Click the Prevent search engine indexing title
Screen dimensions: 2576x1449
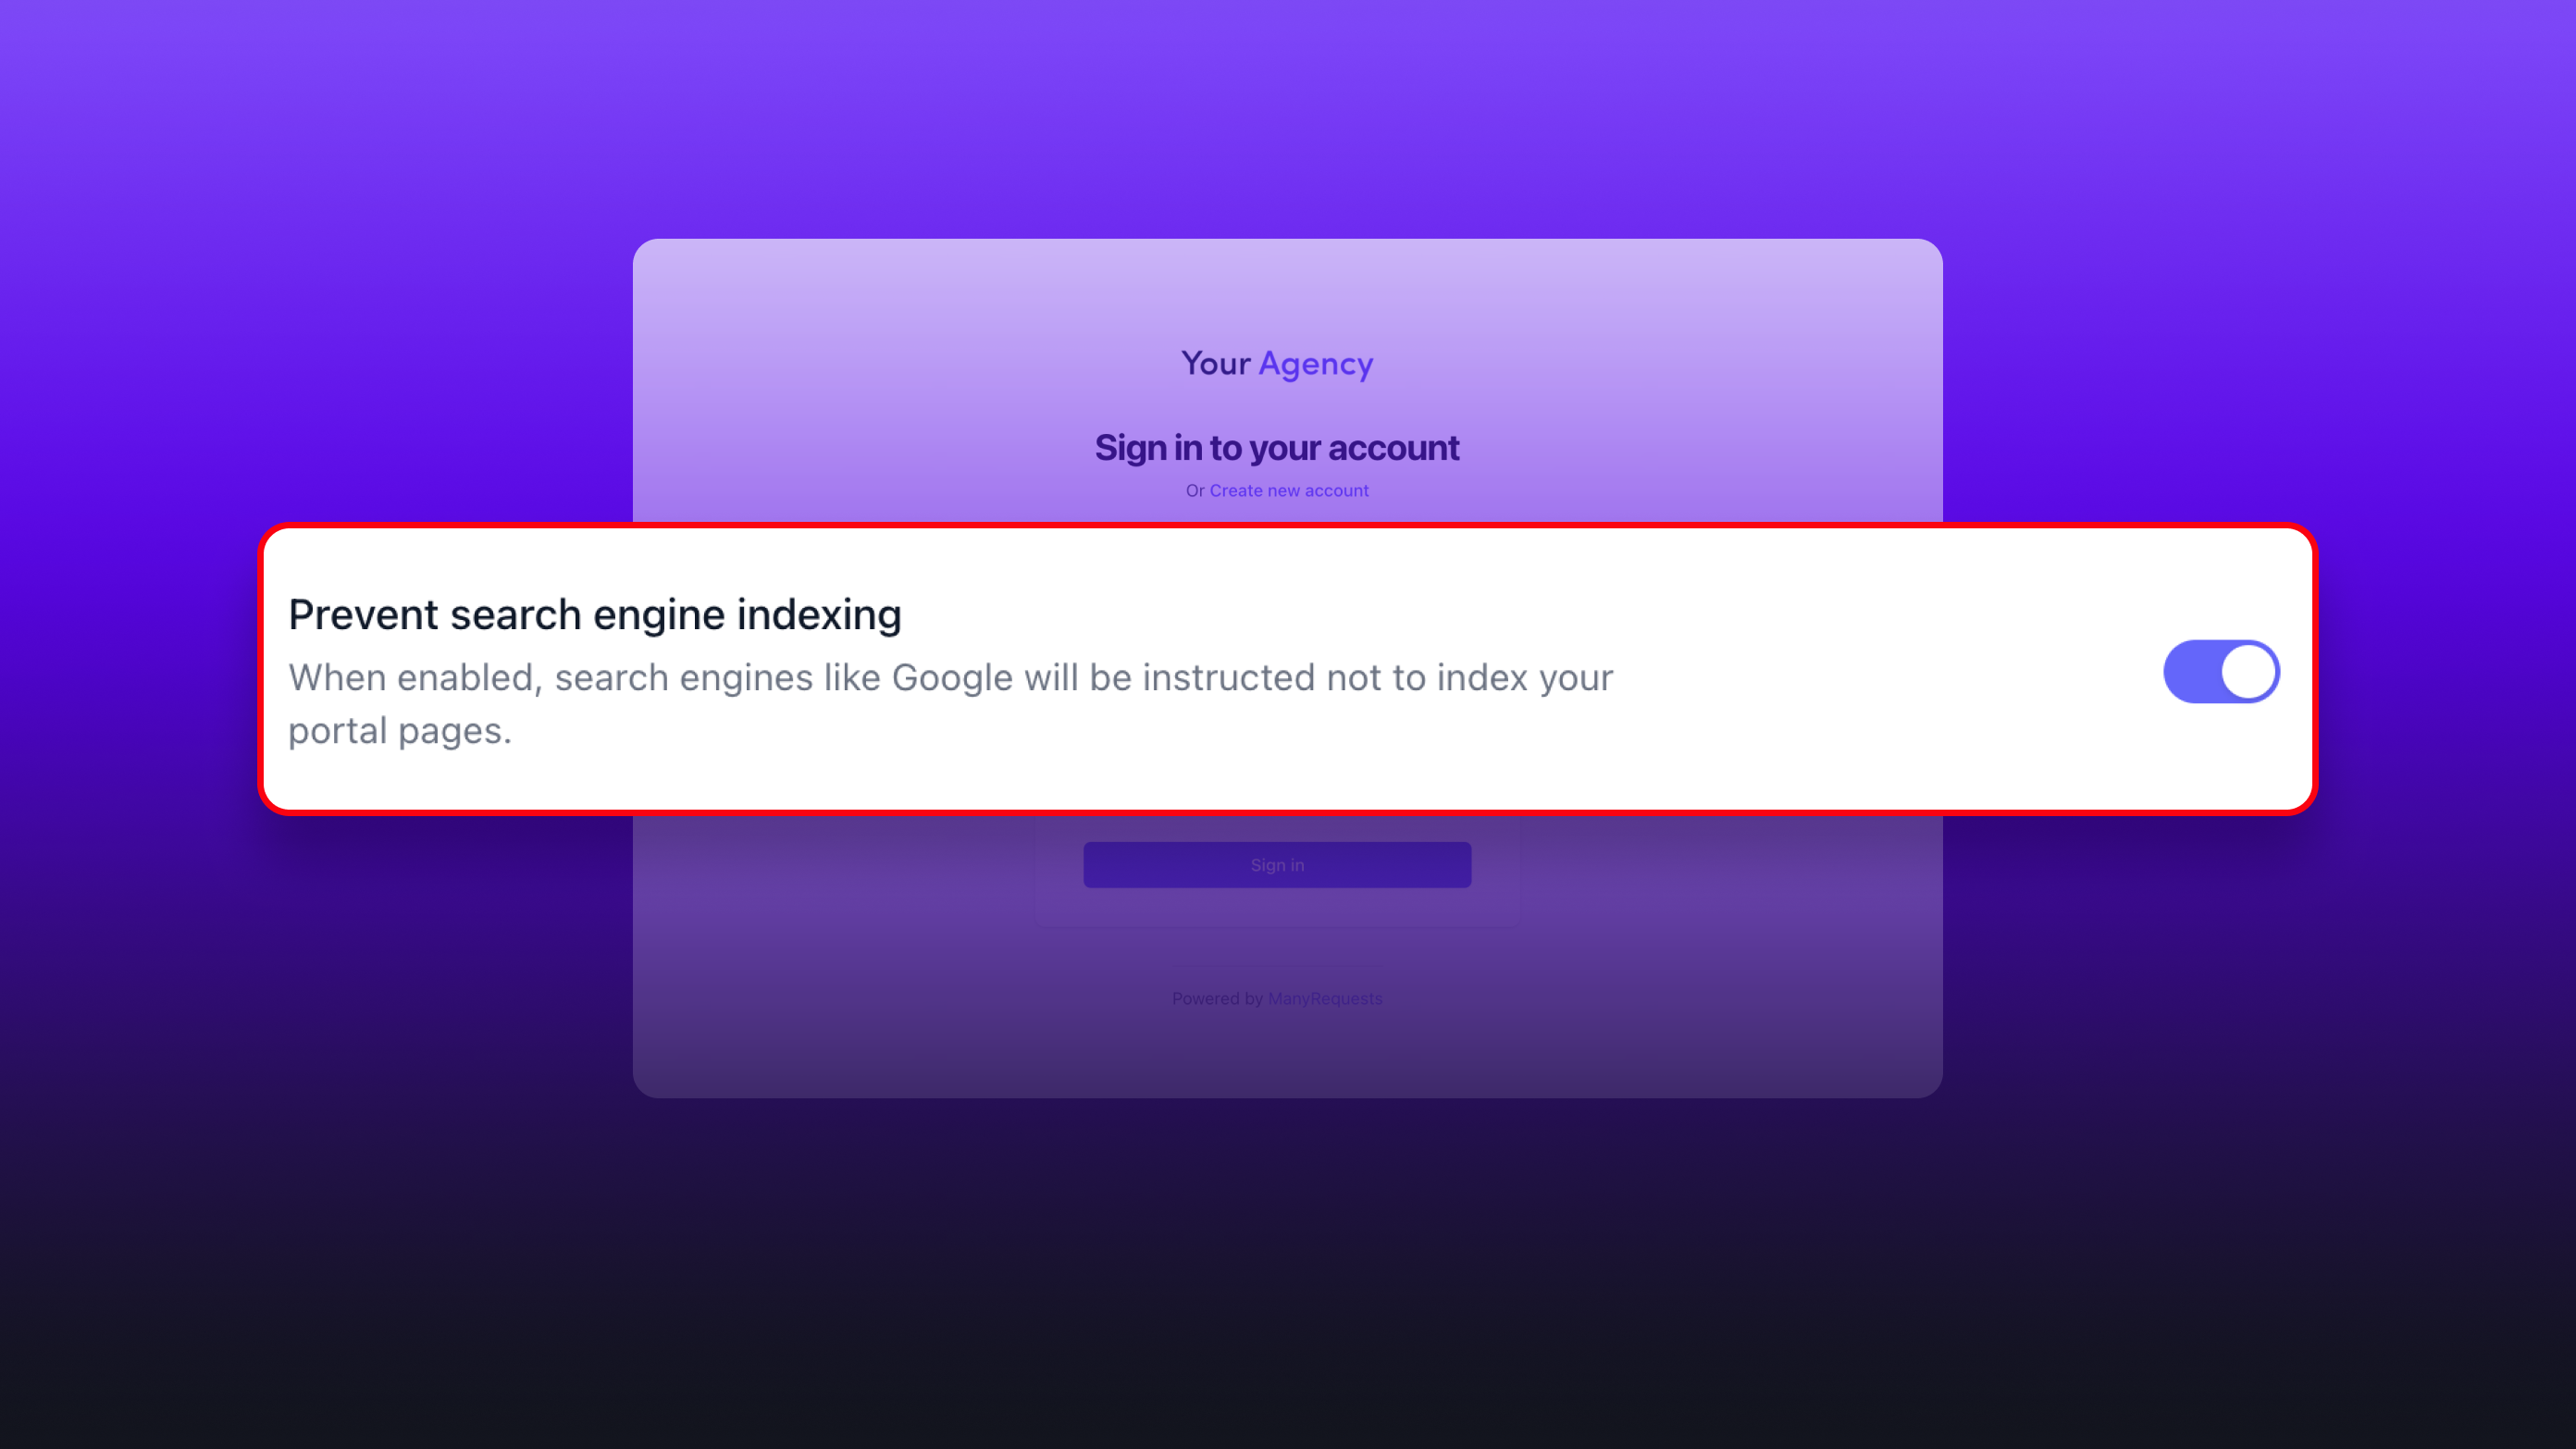pyautogui.click(x=595, y=614)
